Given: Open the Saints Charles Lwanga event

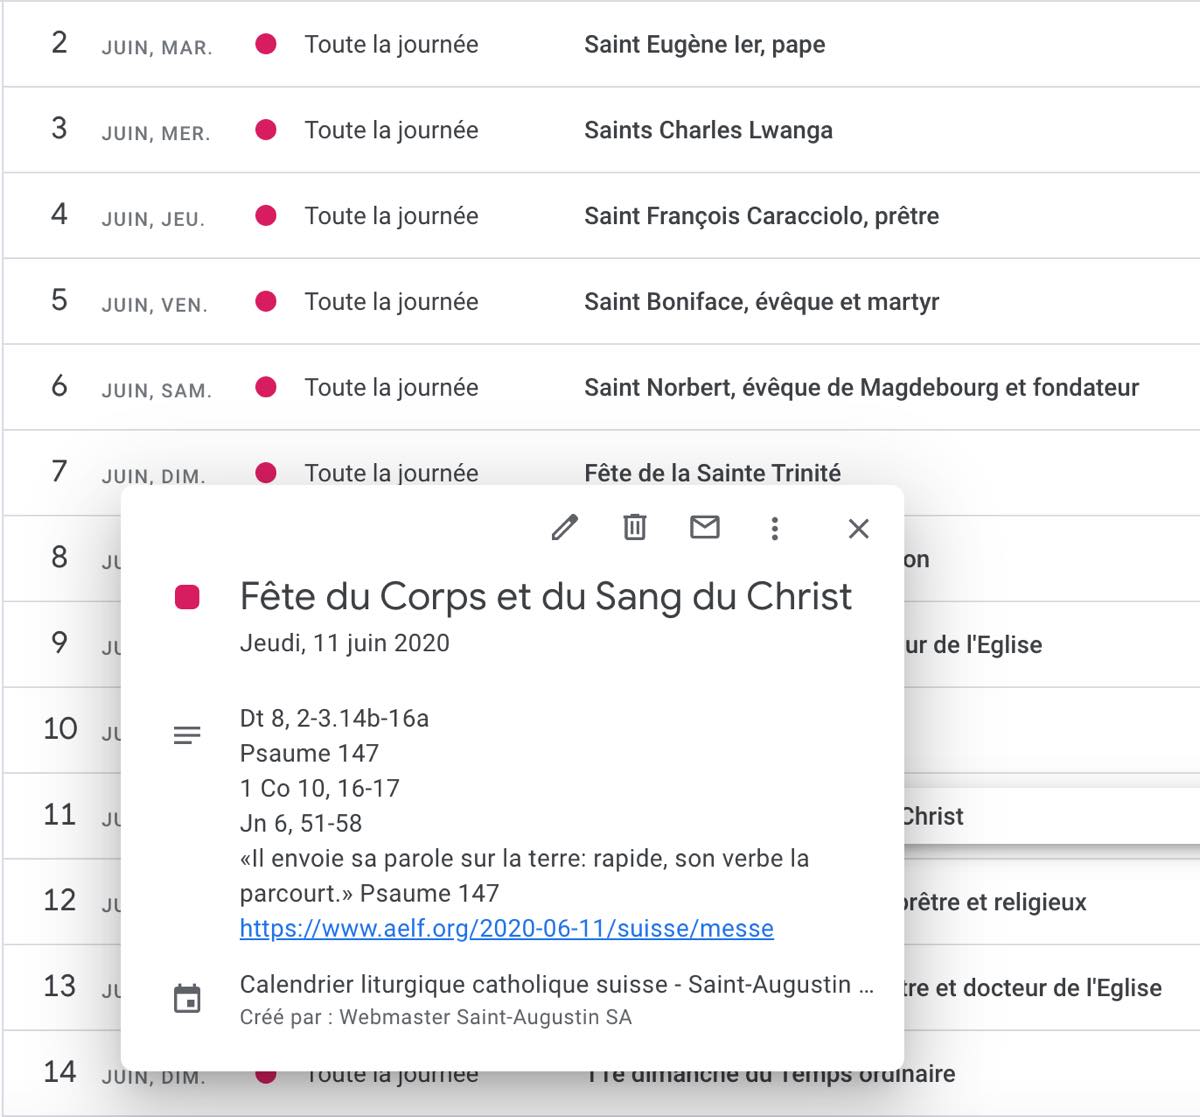Looking at the screenshot, I should coord(708,130).
